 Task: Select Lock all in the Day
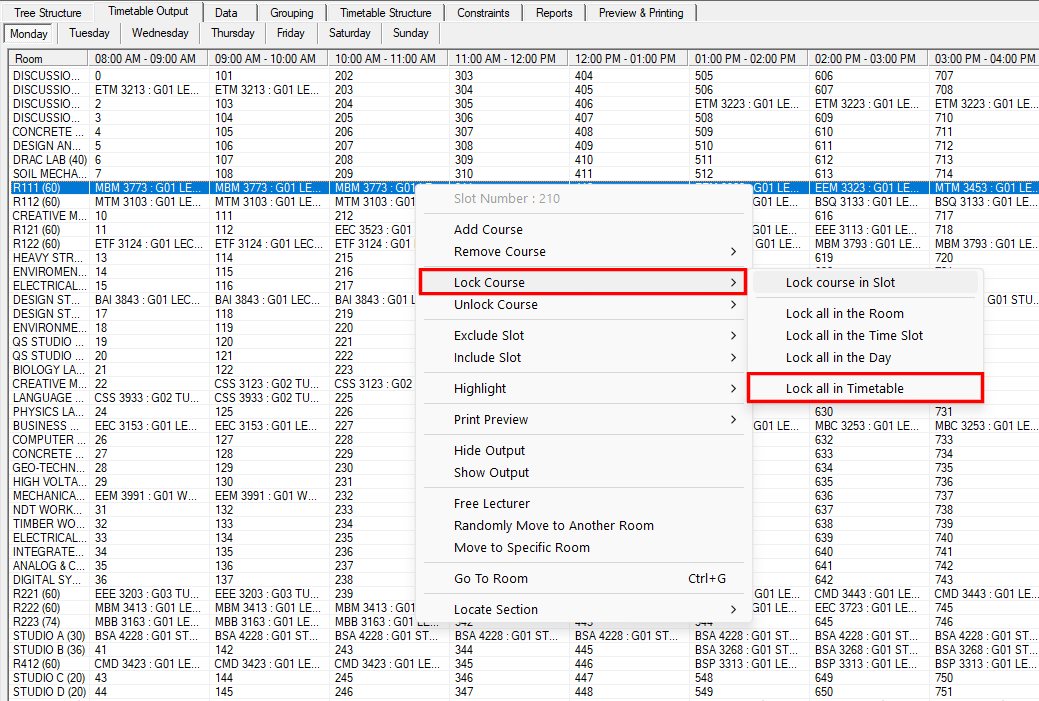point(865,358)
